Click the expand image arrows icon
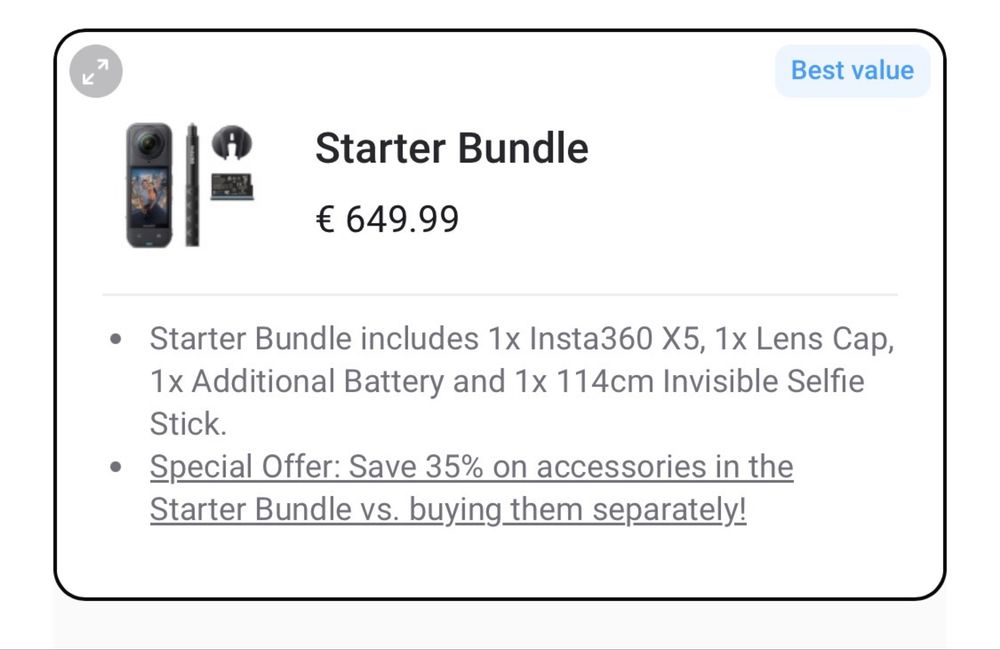Viewport: 1000px width, 650px height. [x=97, y=72]
